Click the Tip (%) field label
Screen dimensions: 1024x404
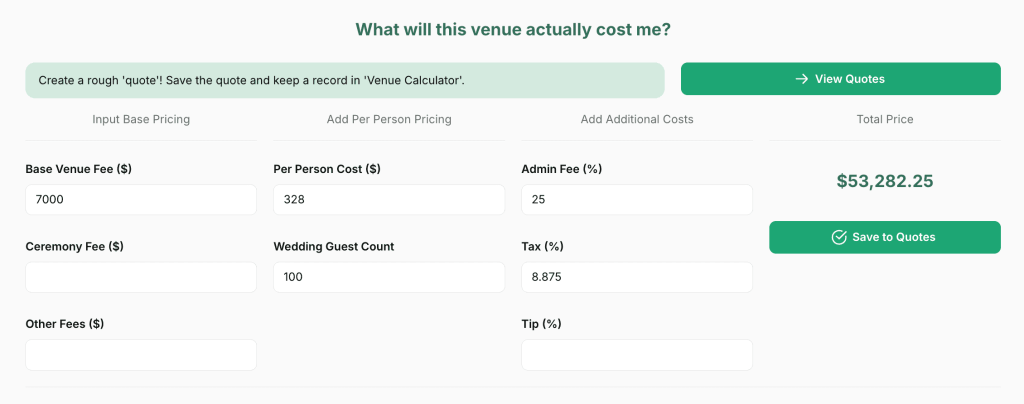(x=541, y=324)
